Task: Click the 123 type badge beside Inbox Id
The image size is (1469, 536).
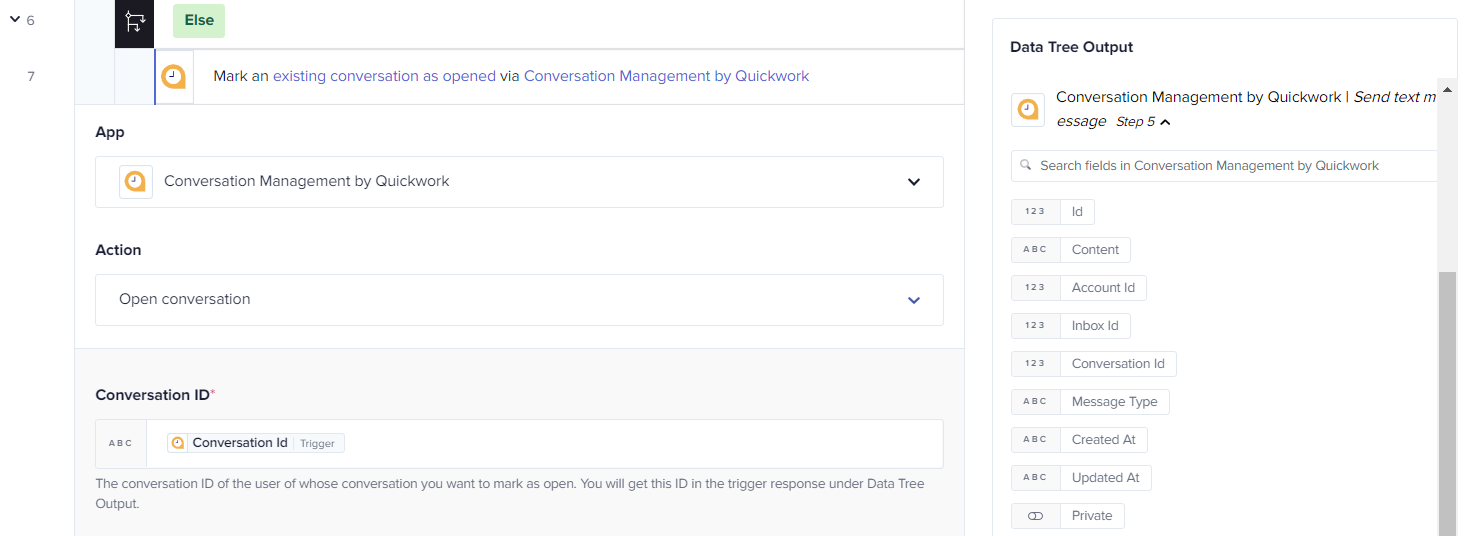Action: [x=1035, y=326]
